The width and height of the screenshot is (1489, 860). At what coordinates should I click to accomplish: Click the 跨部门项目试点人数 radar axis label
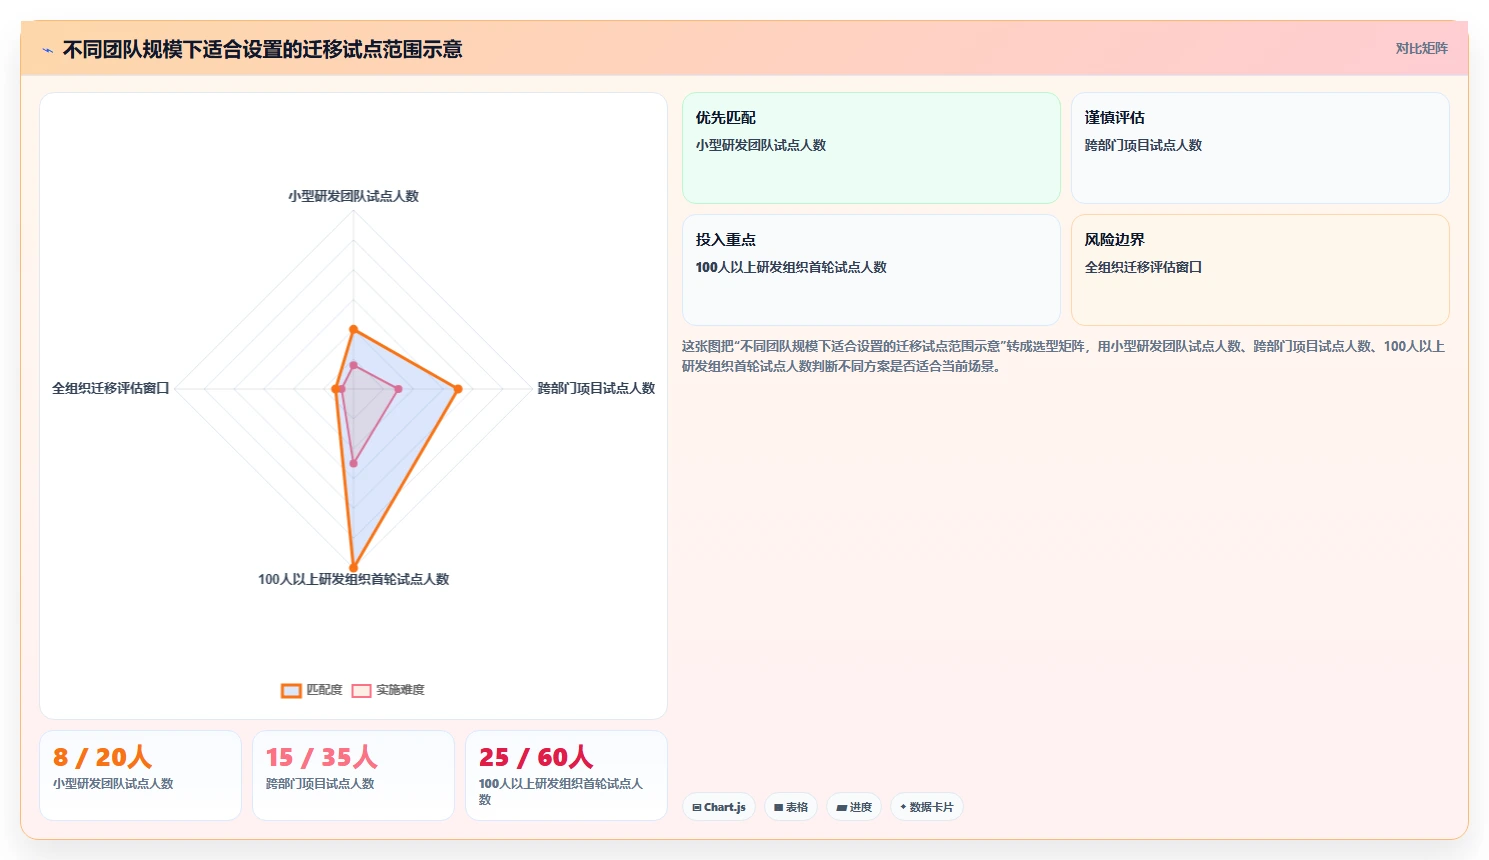[x=596, y=388]
